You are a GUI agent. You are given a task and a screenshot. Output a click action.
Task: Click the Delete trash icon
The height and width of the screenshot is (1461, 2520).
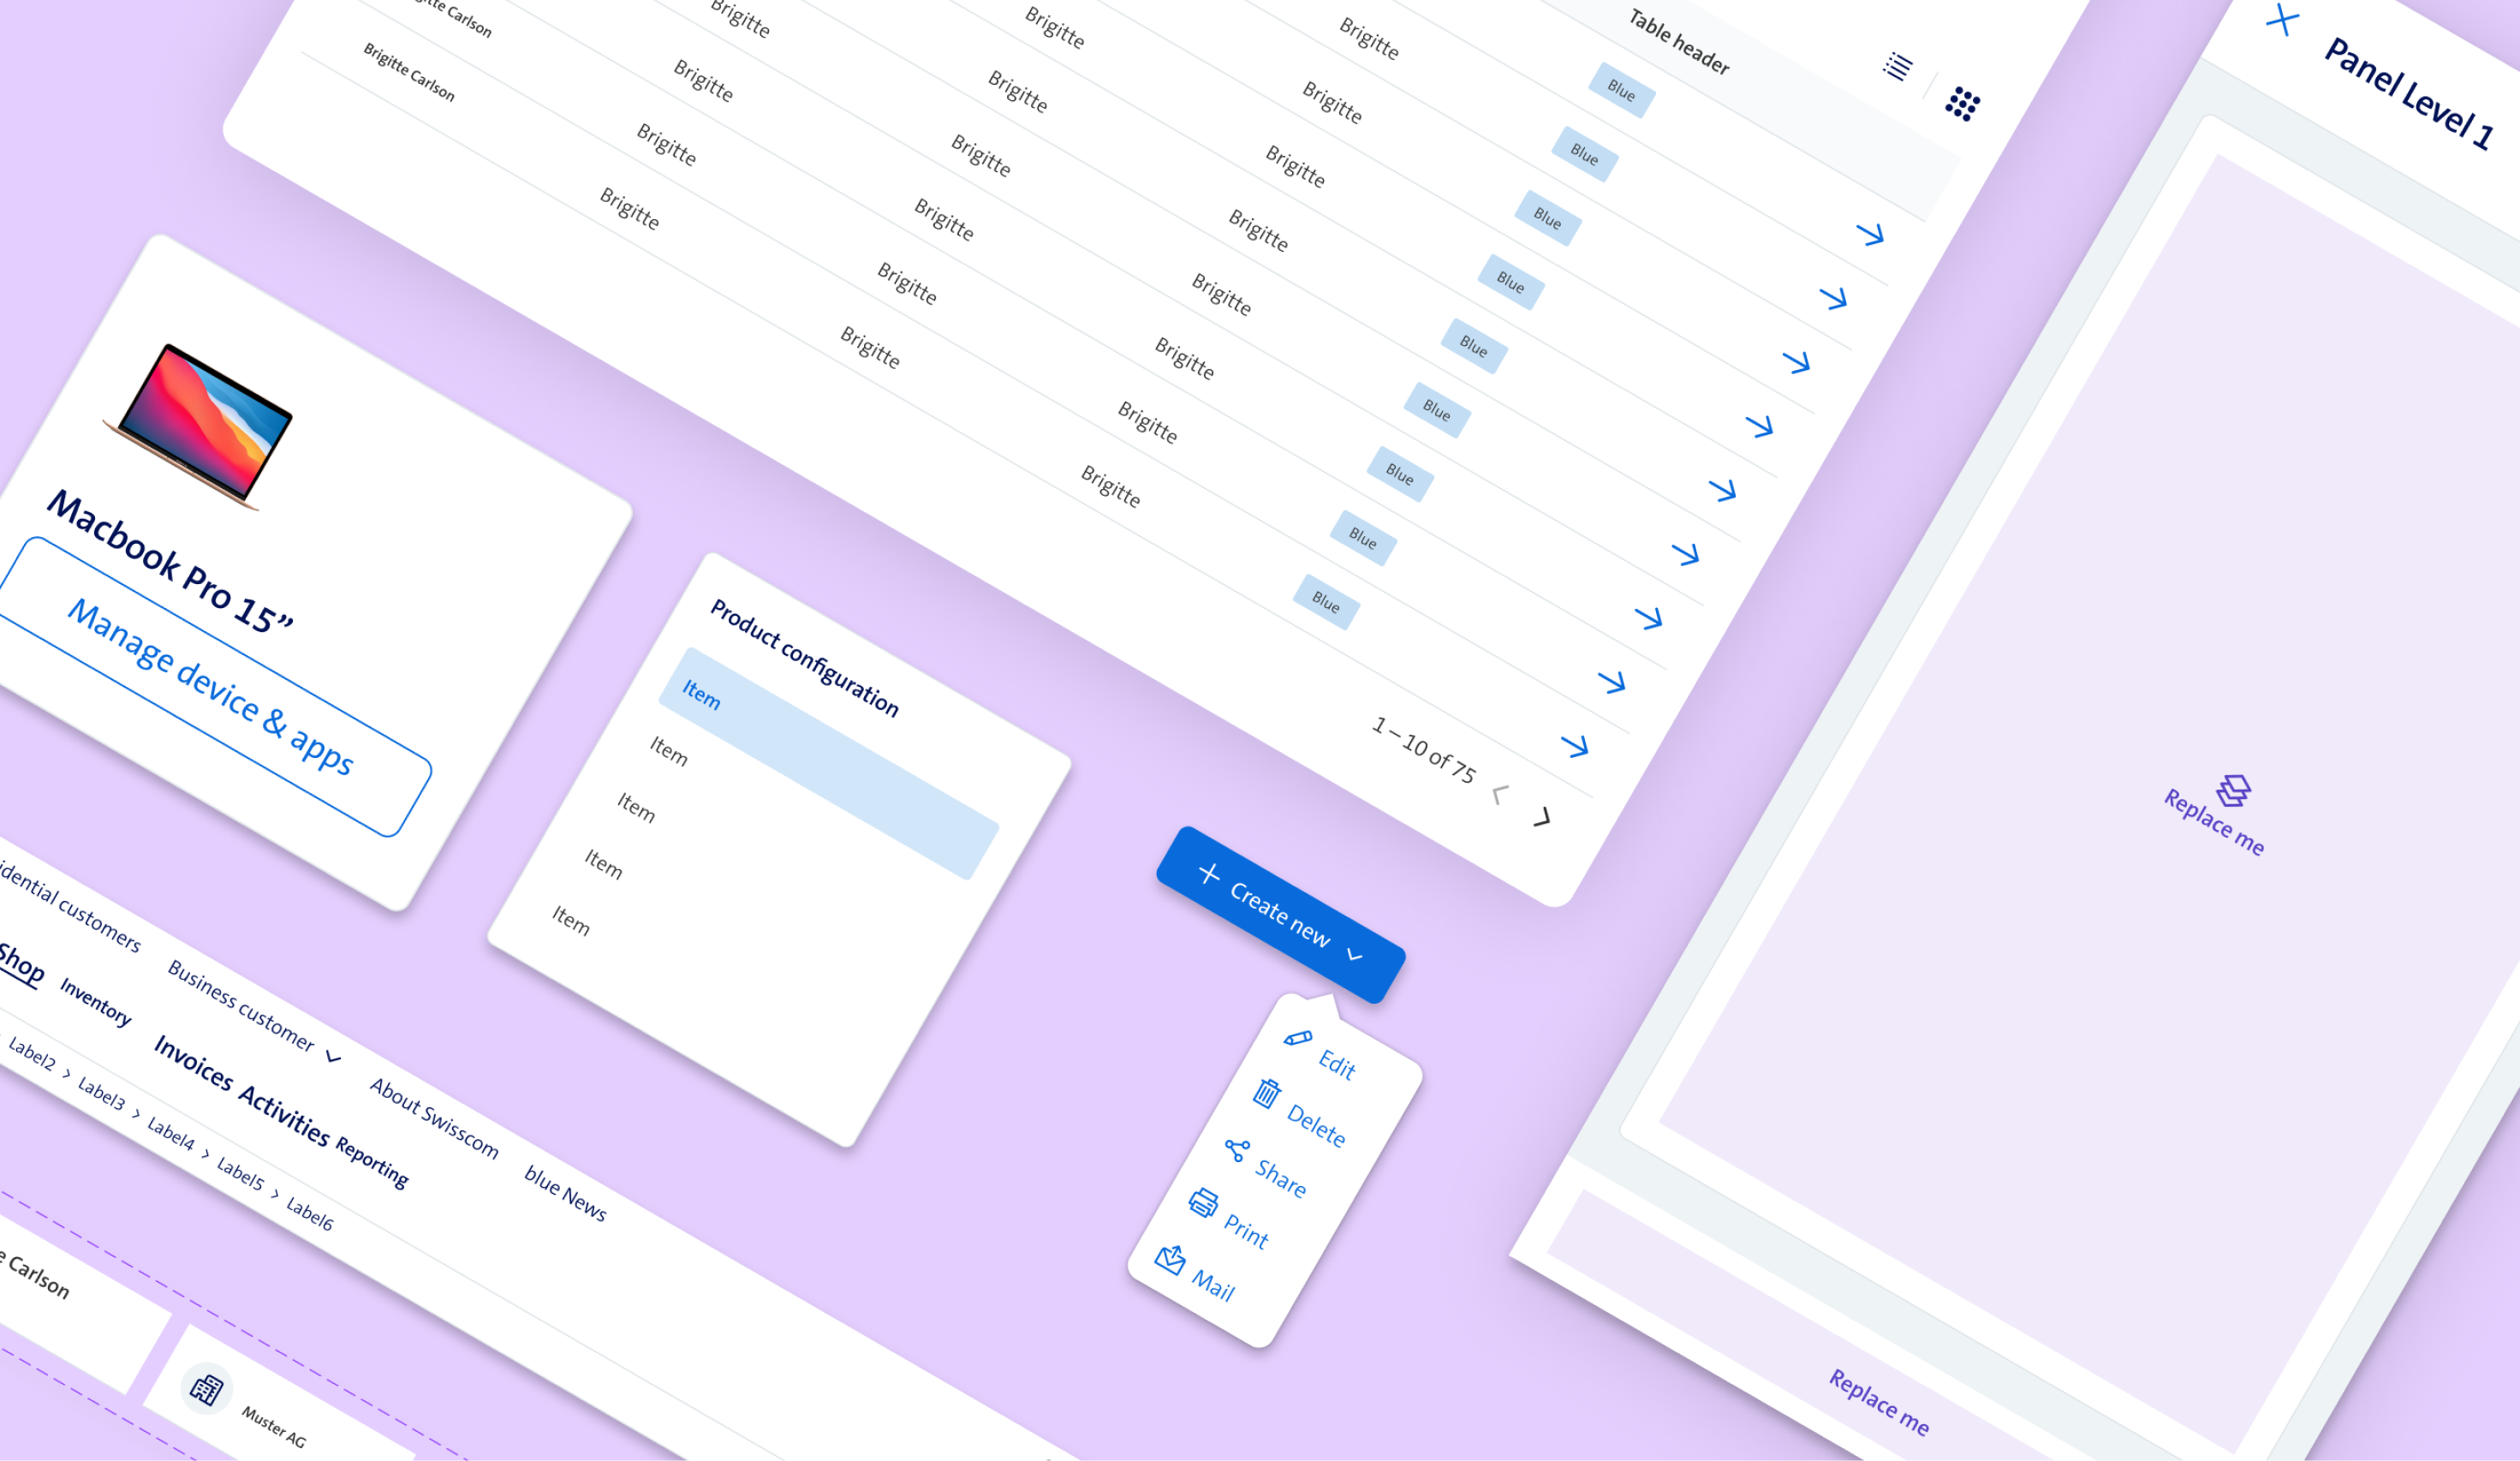click(x=1266, y=1093)
